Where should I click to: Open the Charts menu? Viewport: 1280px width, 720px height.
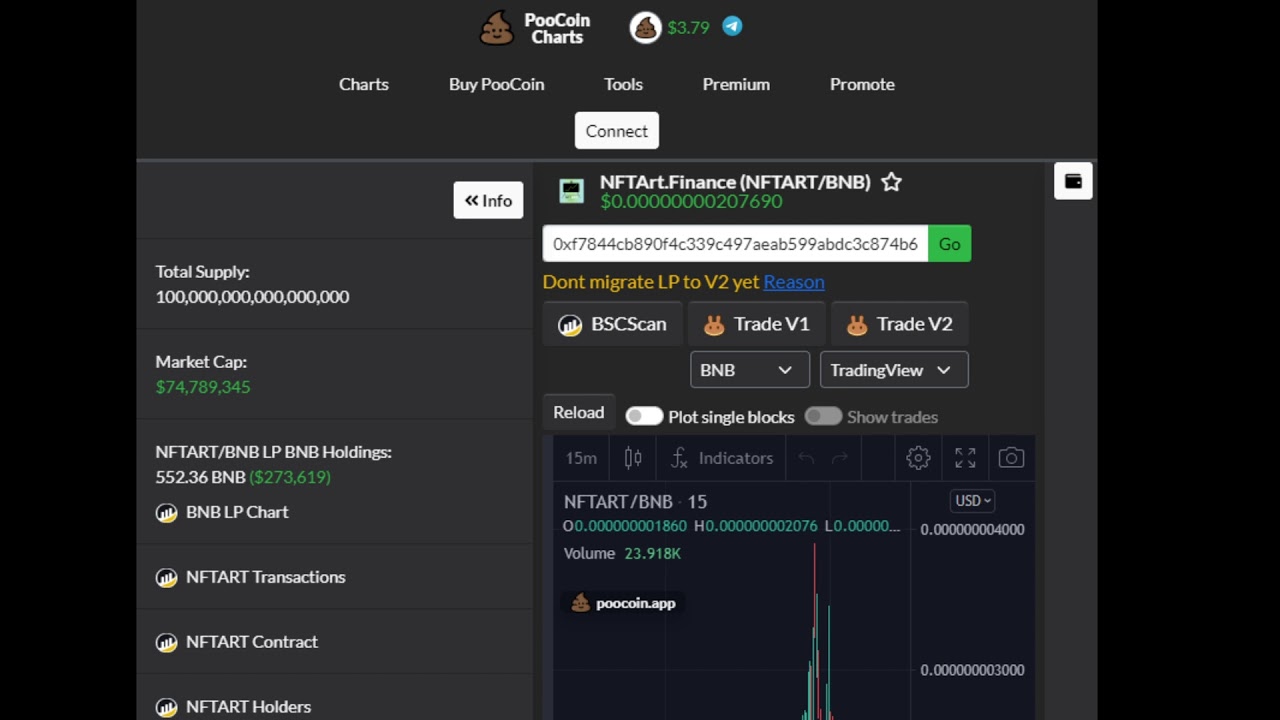tap(364, 84)
